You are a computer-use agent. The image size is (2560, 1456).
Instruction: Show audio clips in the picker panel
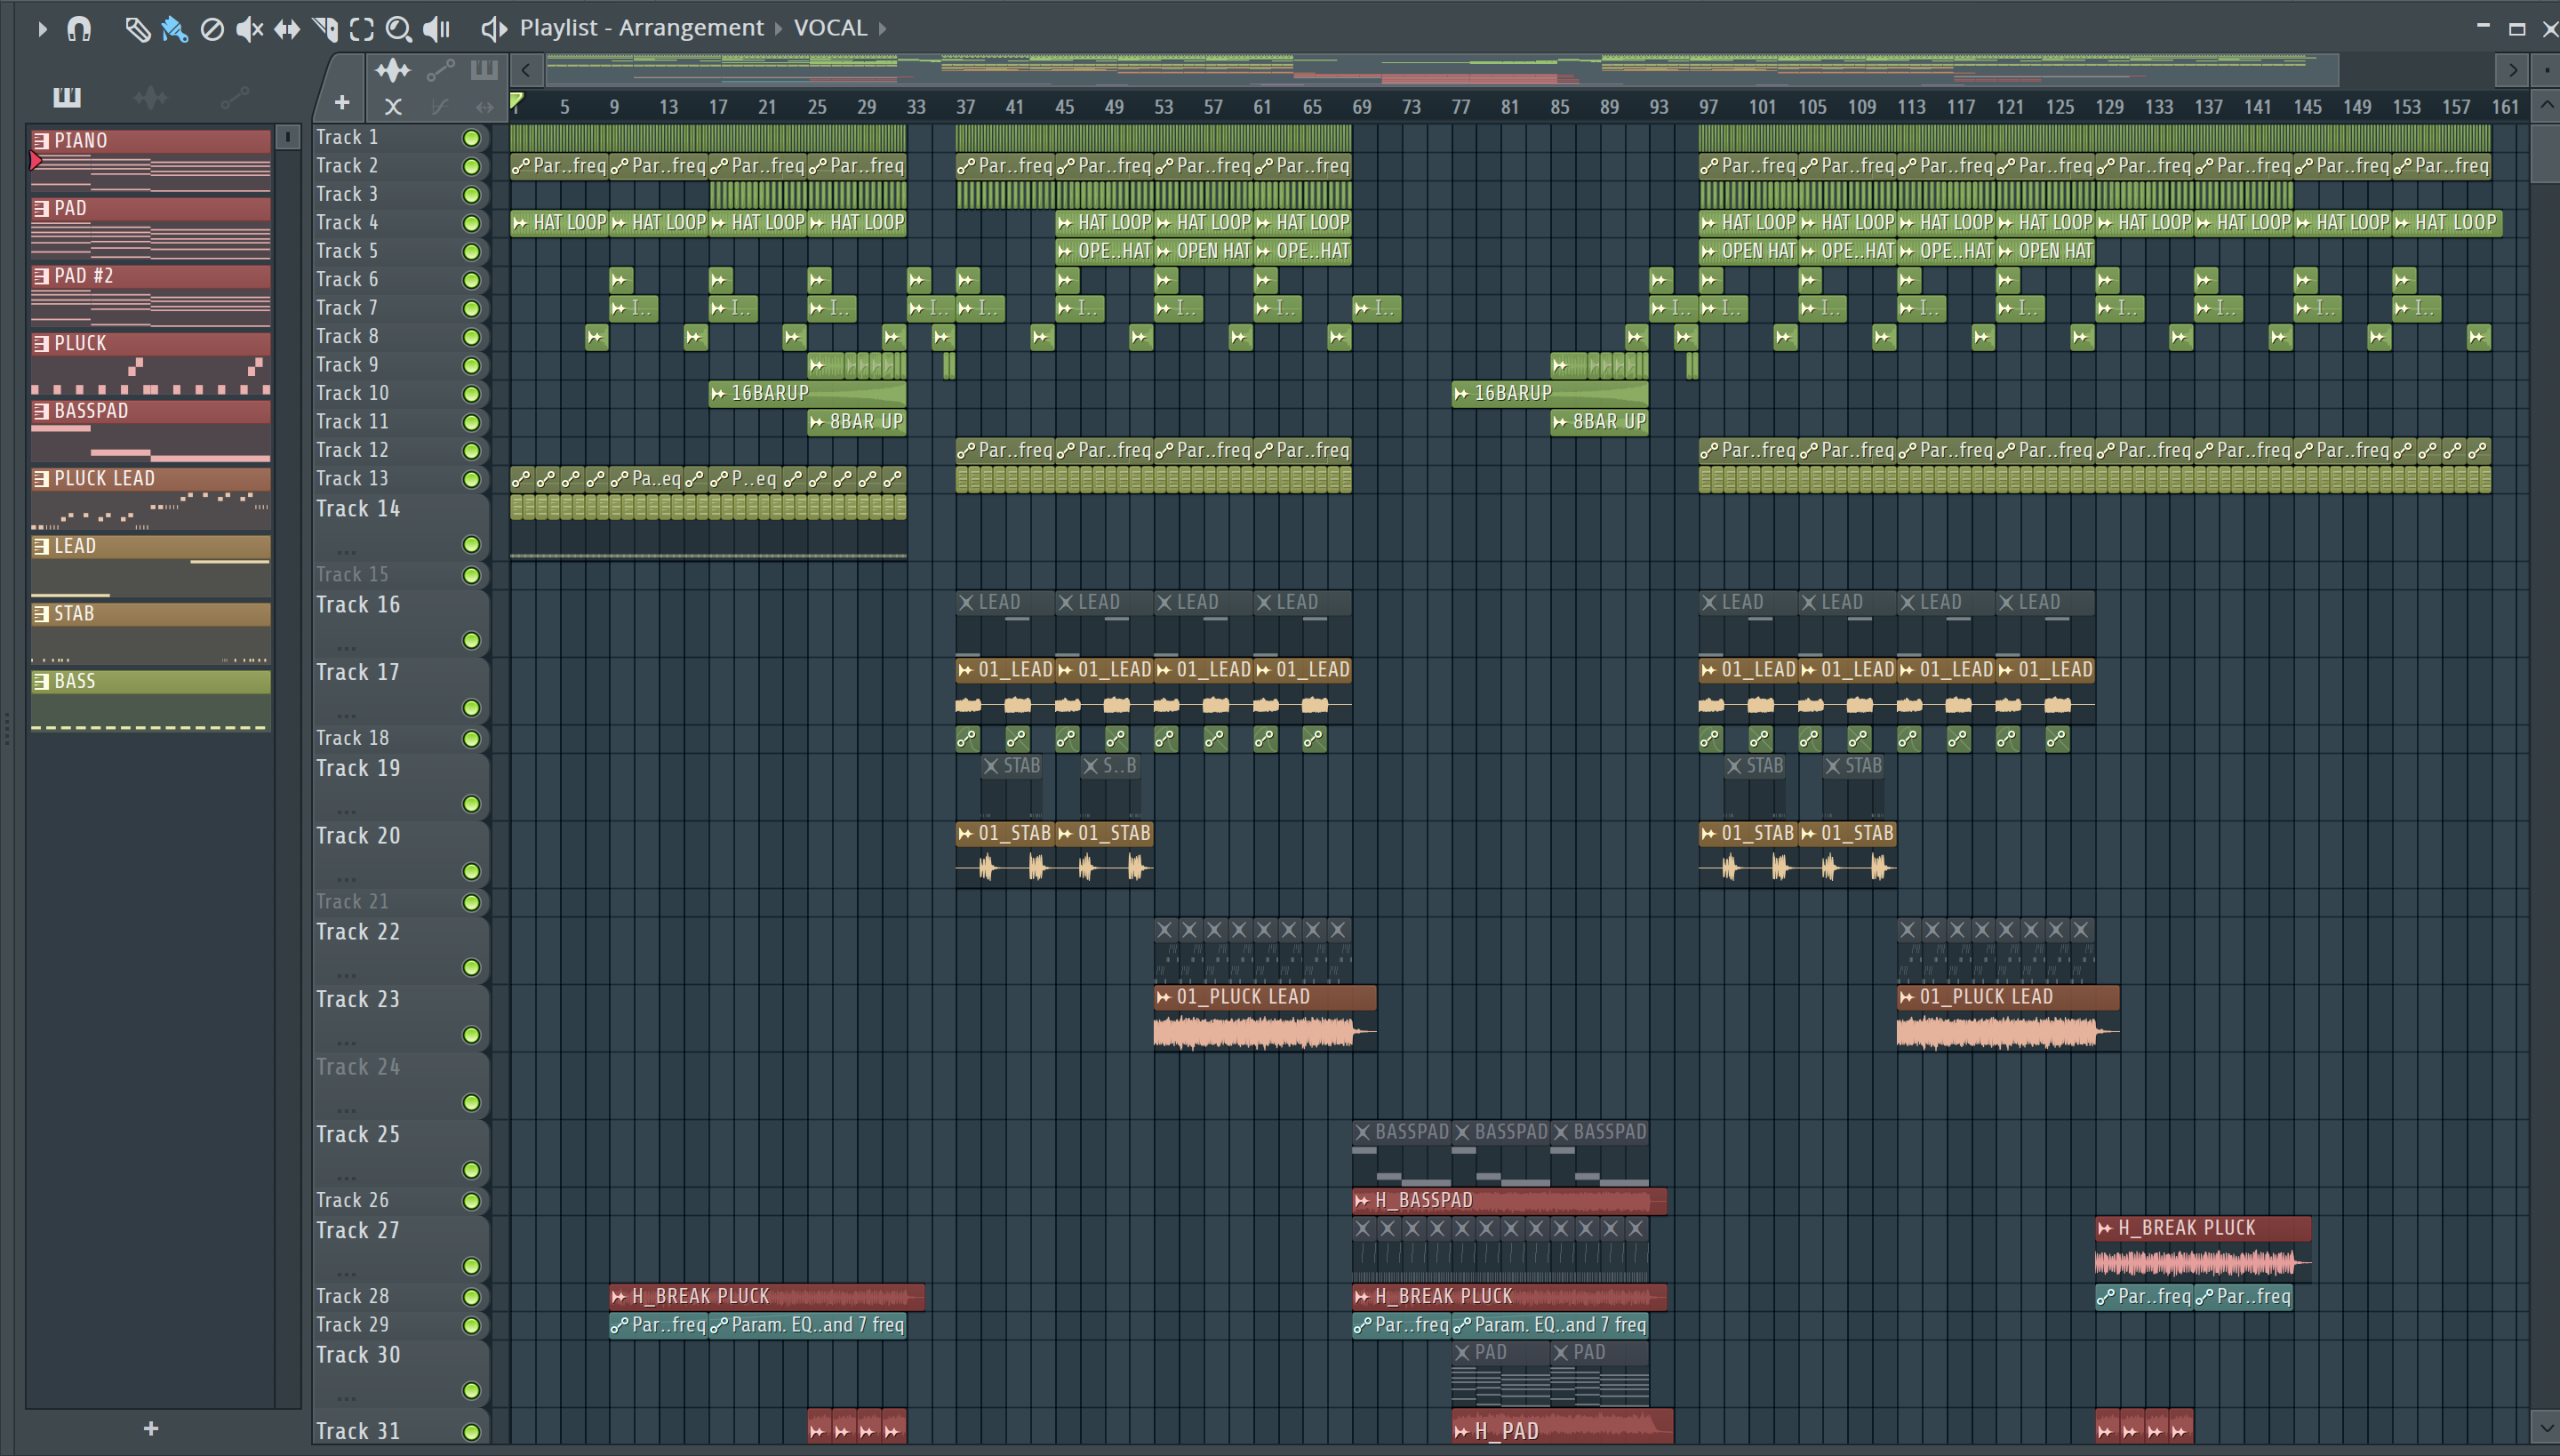[151, 97]
